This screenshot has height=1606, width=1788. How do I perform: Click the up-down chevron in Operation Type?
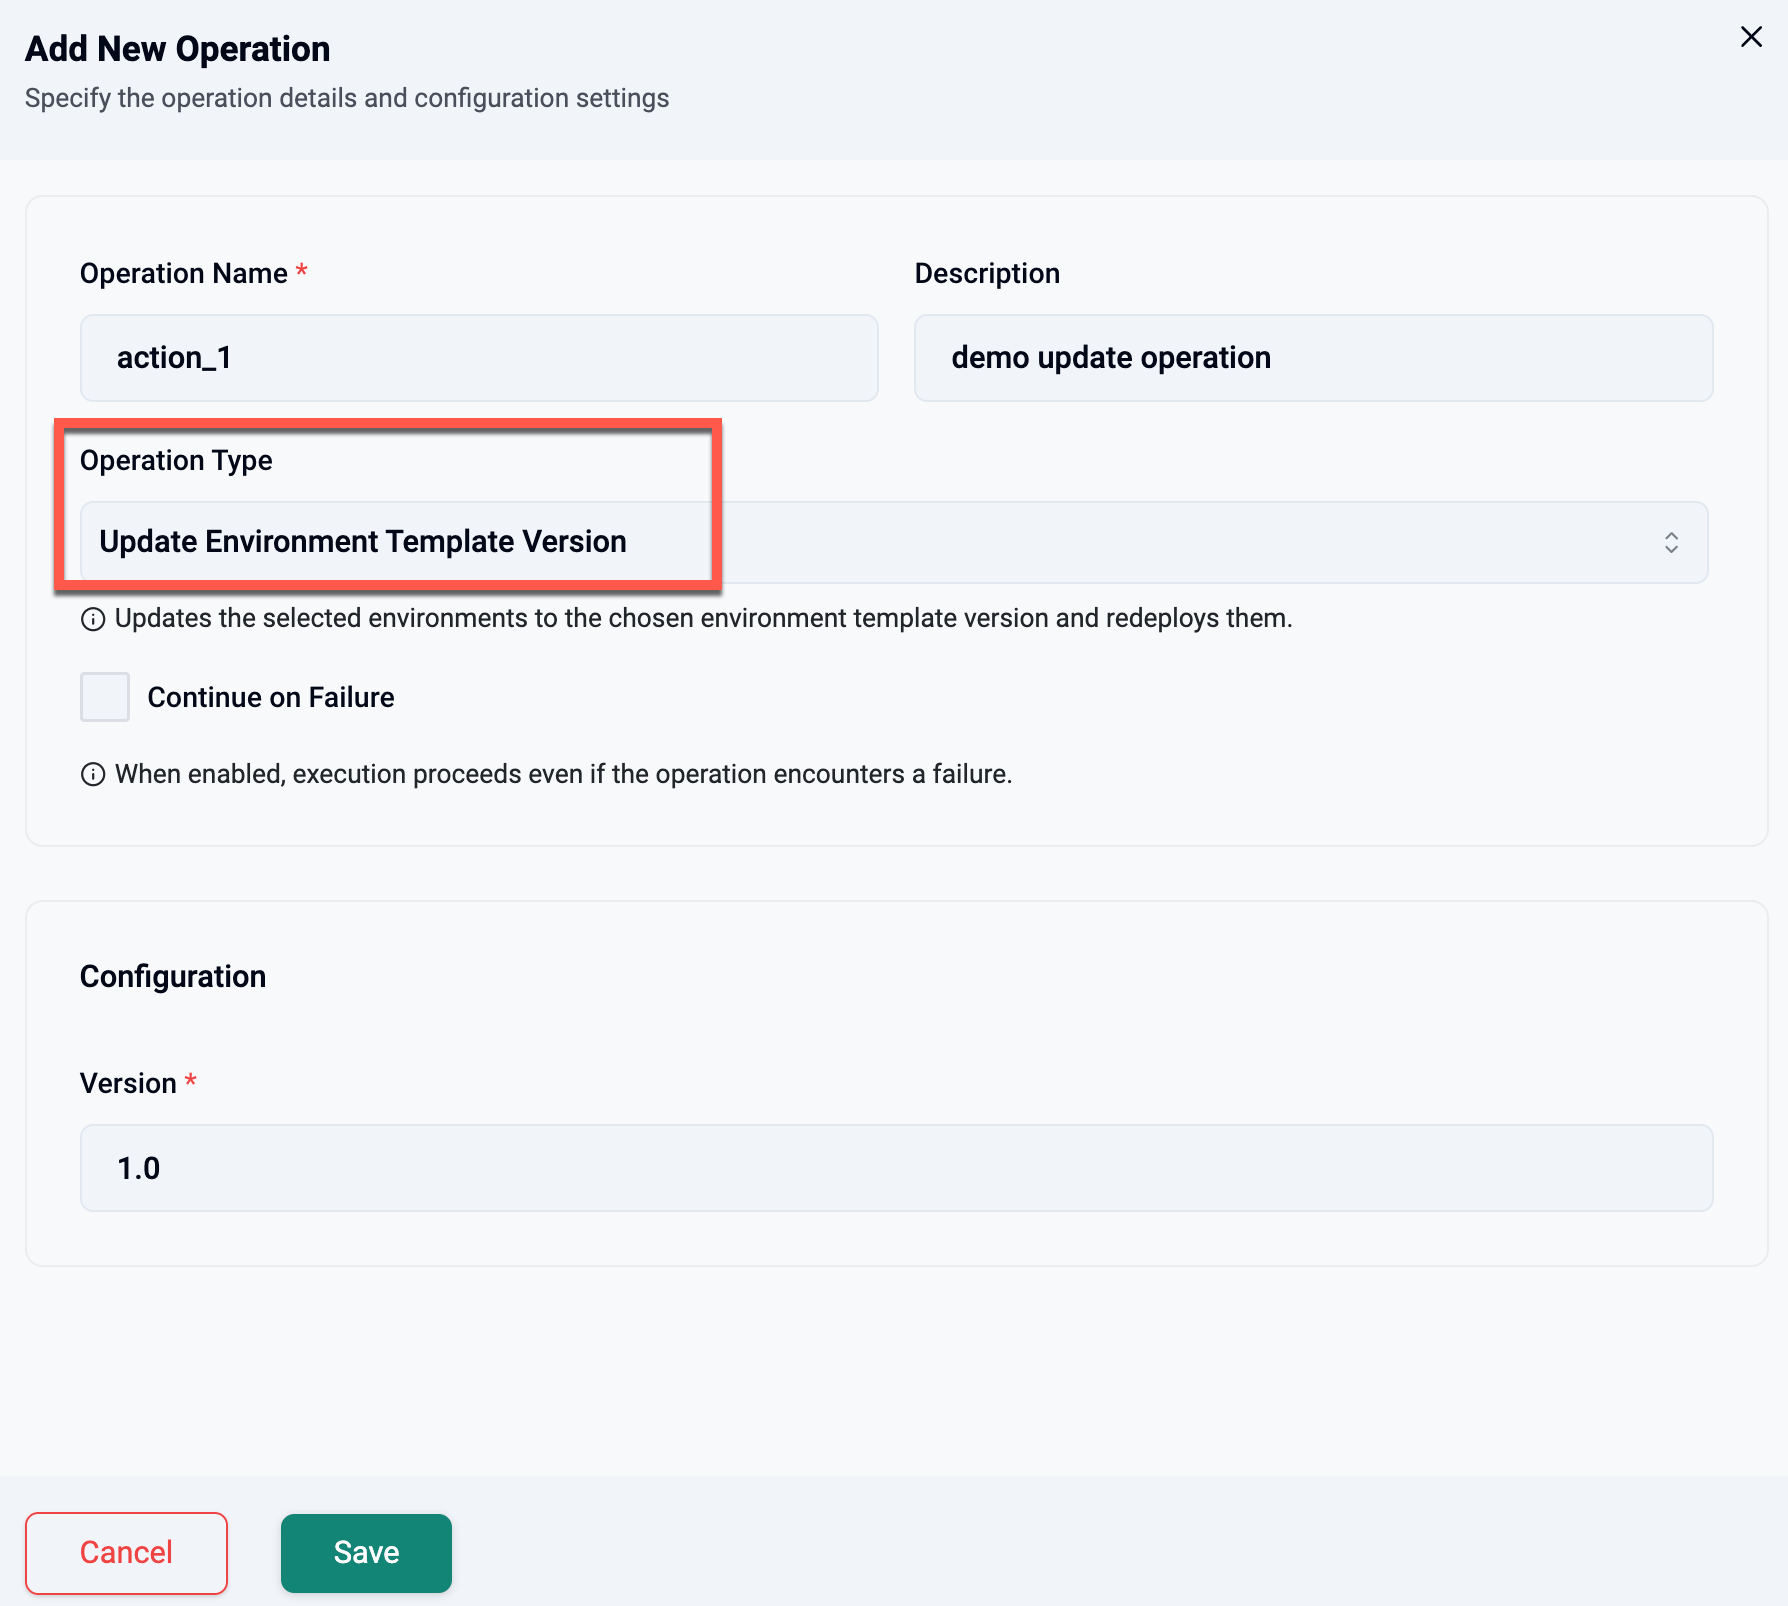point(1671,542)
